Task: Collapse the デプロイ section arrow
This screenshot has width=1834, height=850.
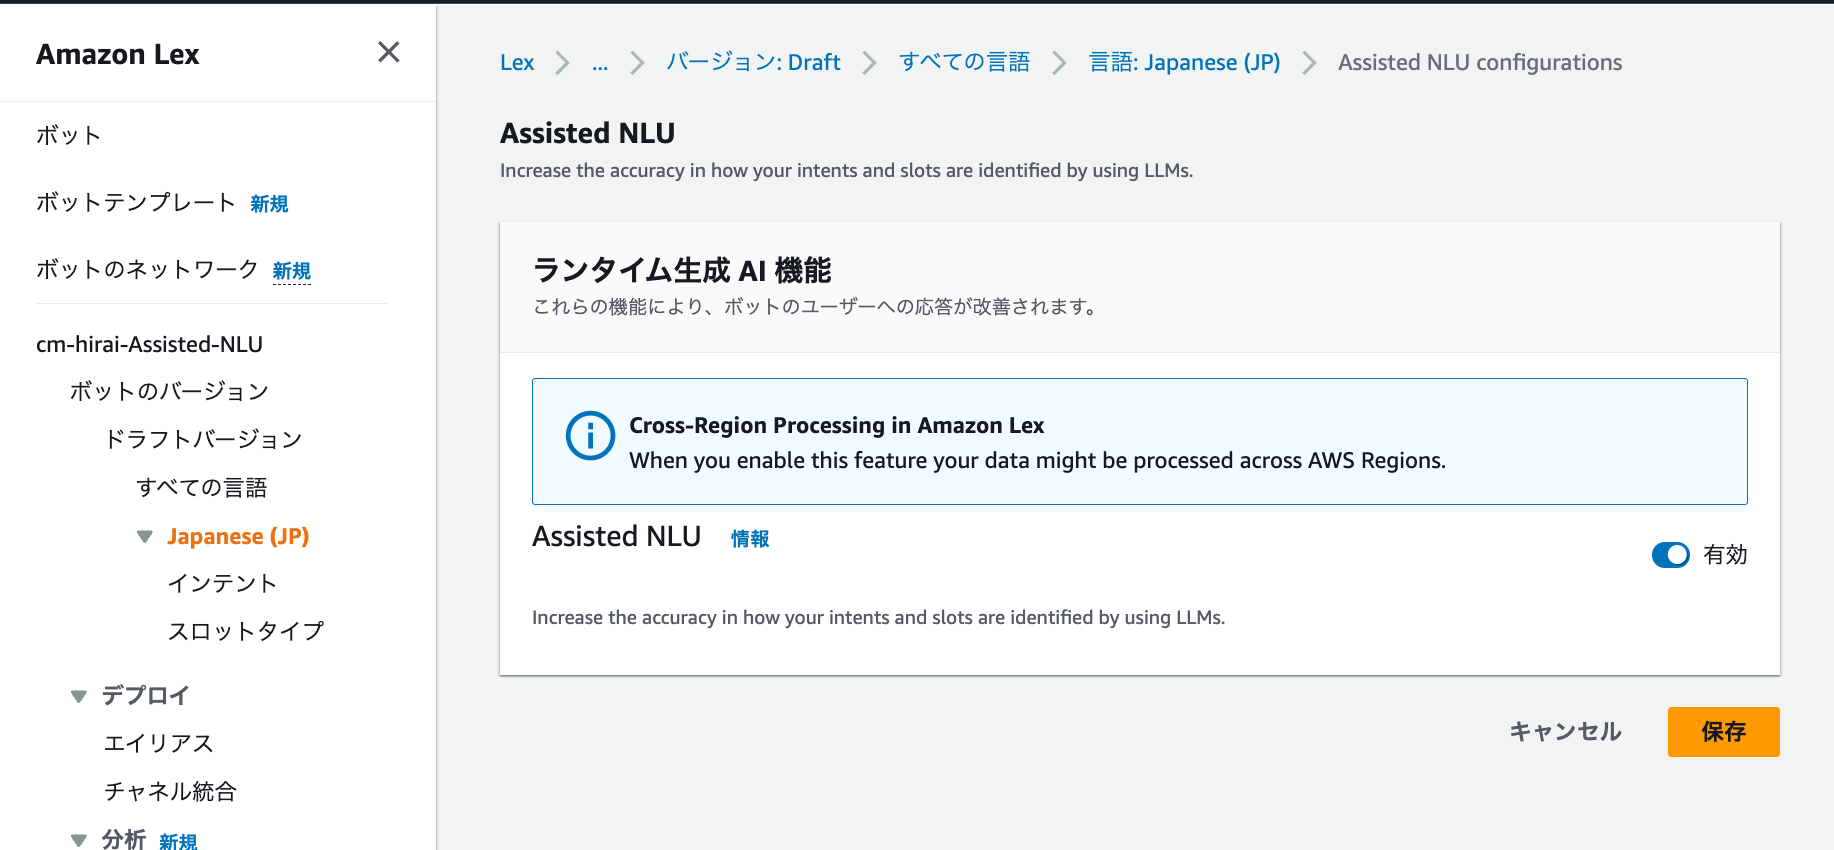Action: [79, 696]
